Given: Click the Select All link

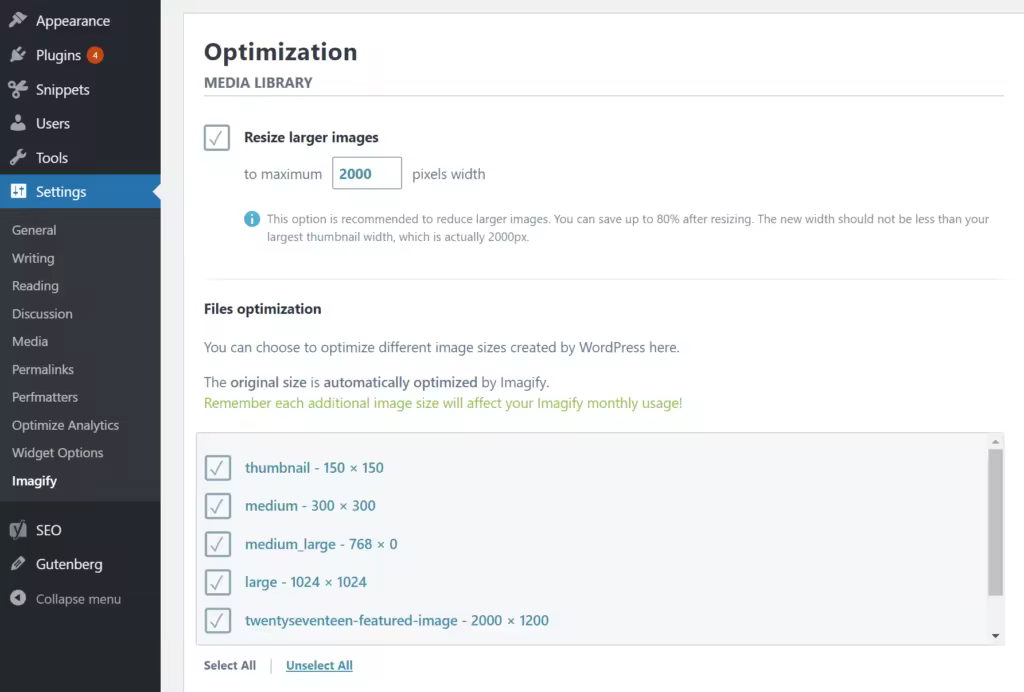Looking at the screenshot, I should click(230, 665).
